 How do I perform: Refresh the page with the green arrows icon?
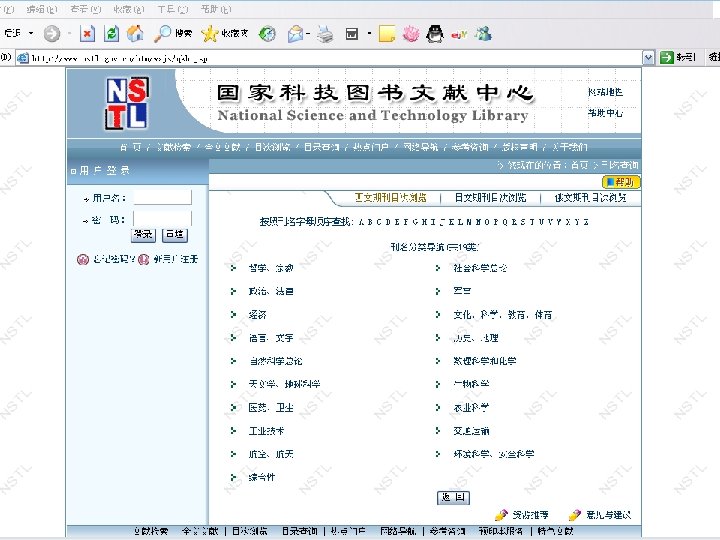click(x=111, y=34)
